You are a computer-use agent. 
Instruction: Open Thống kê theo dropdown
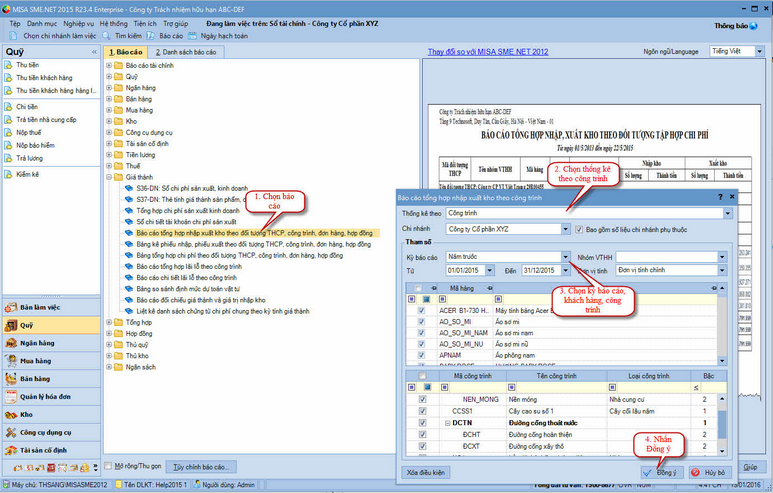728,213
